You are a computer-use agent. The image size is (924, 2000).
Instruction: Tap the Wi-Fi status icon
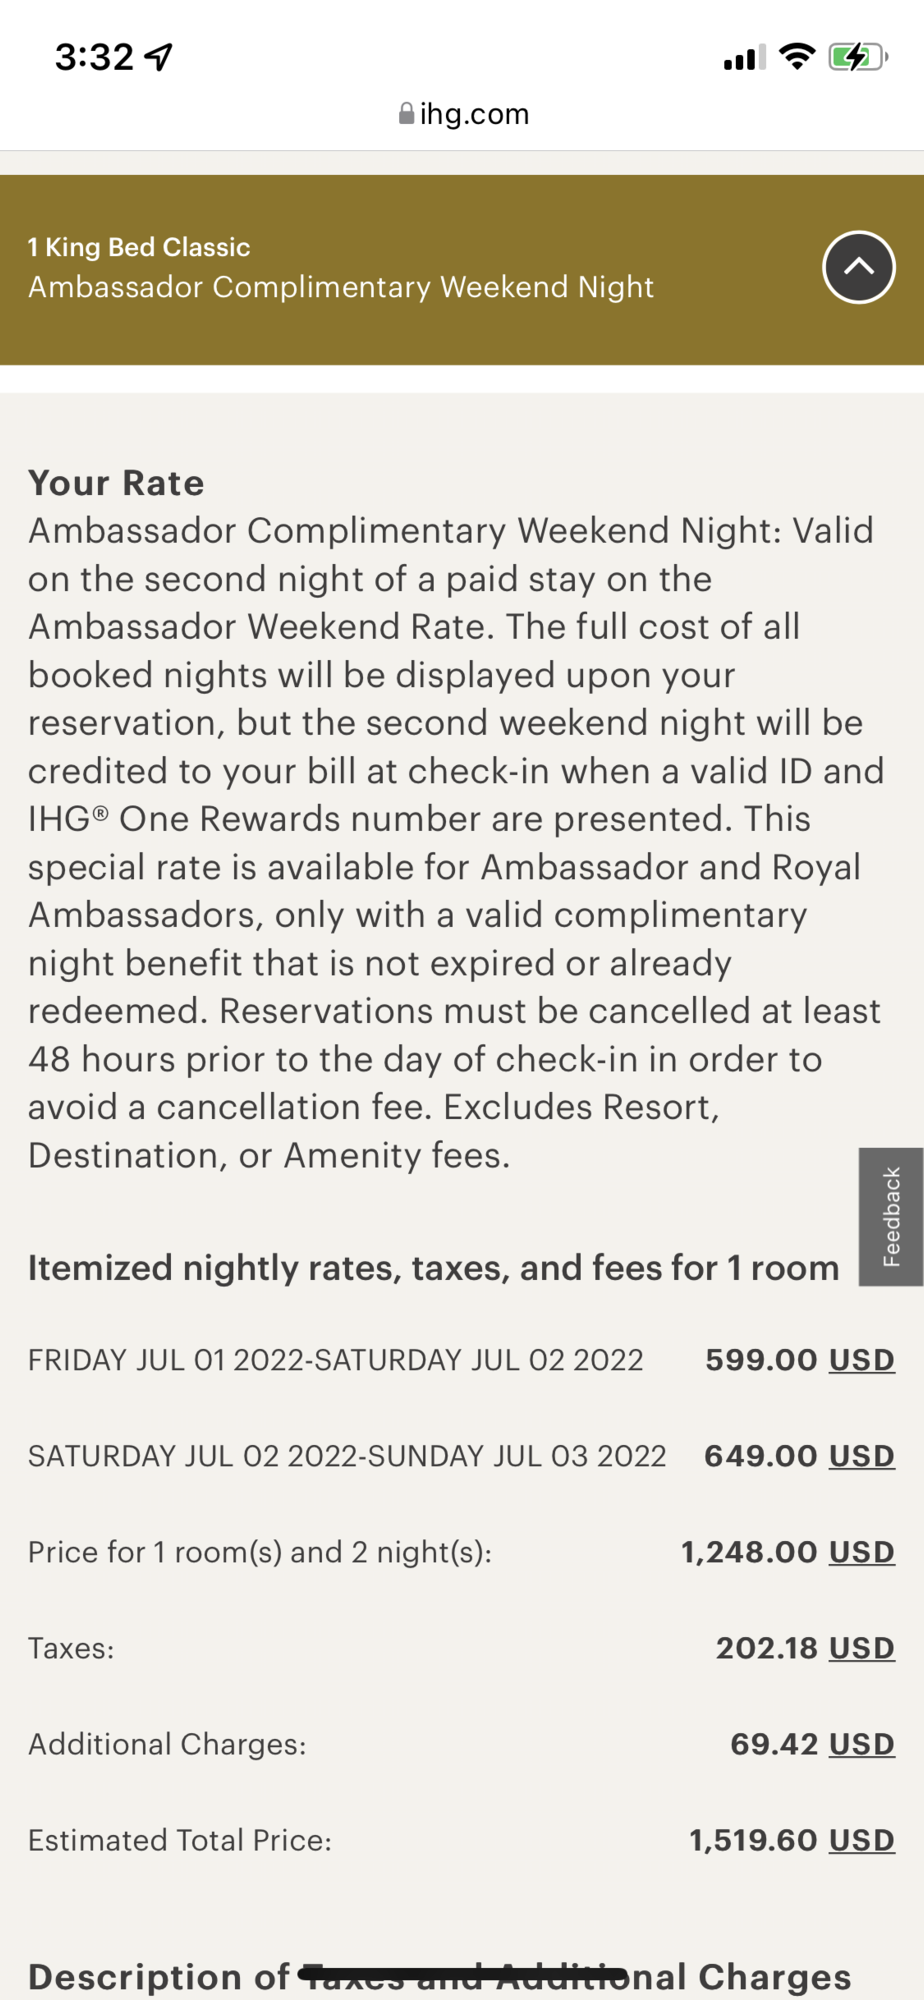click(797, 57)
